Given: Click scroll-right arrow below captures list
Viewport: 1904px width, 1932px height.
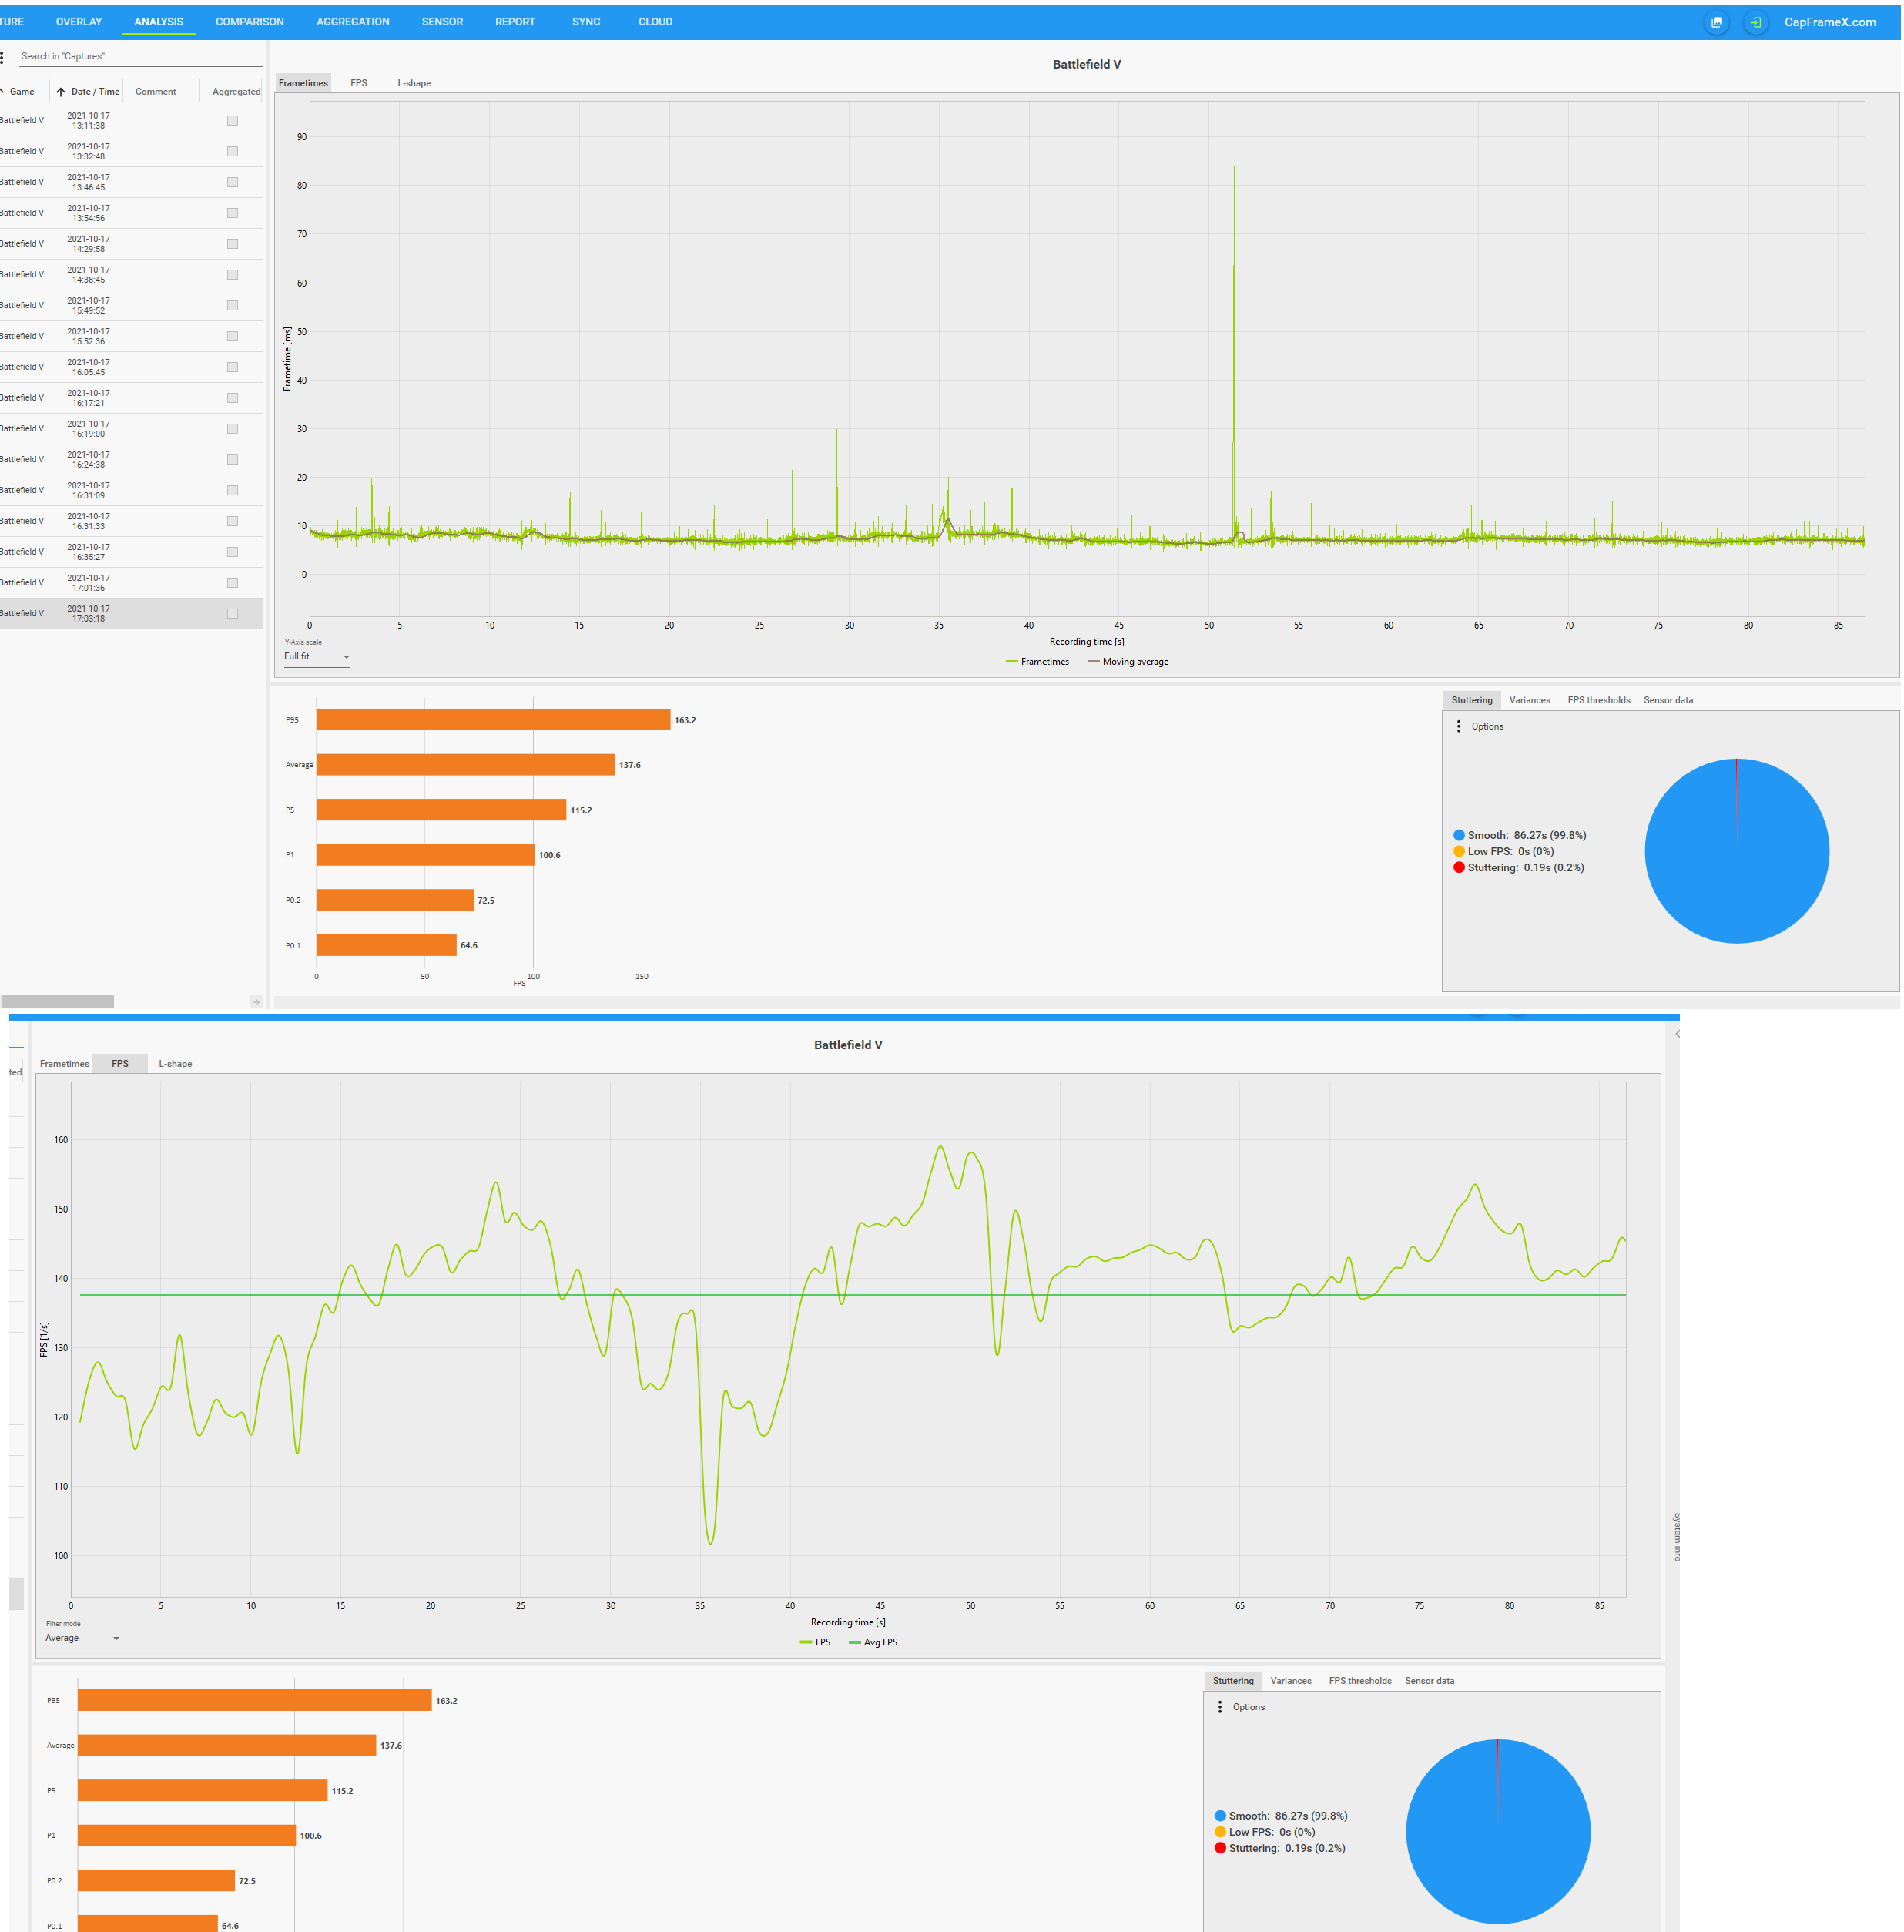Looking at the screenshot, I should tap(256, 1001).
